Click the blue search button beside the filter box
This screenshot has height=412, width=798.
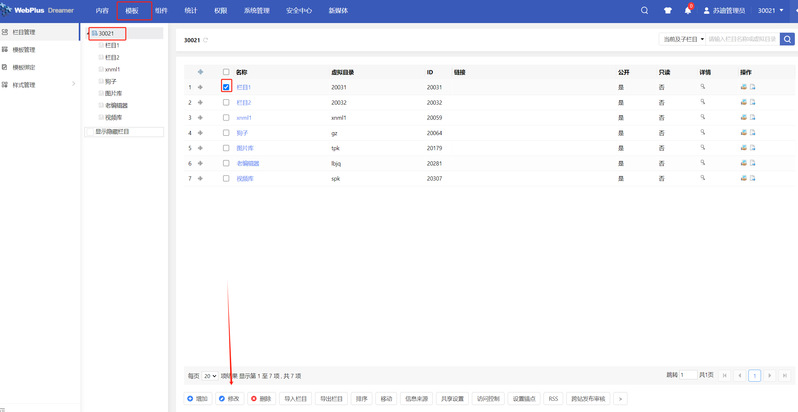tap(788, 39)
